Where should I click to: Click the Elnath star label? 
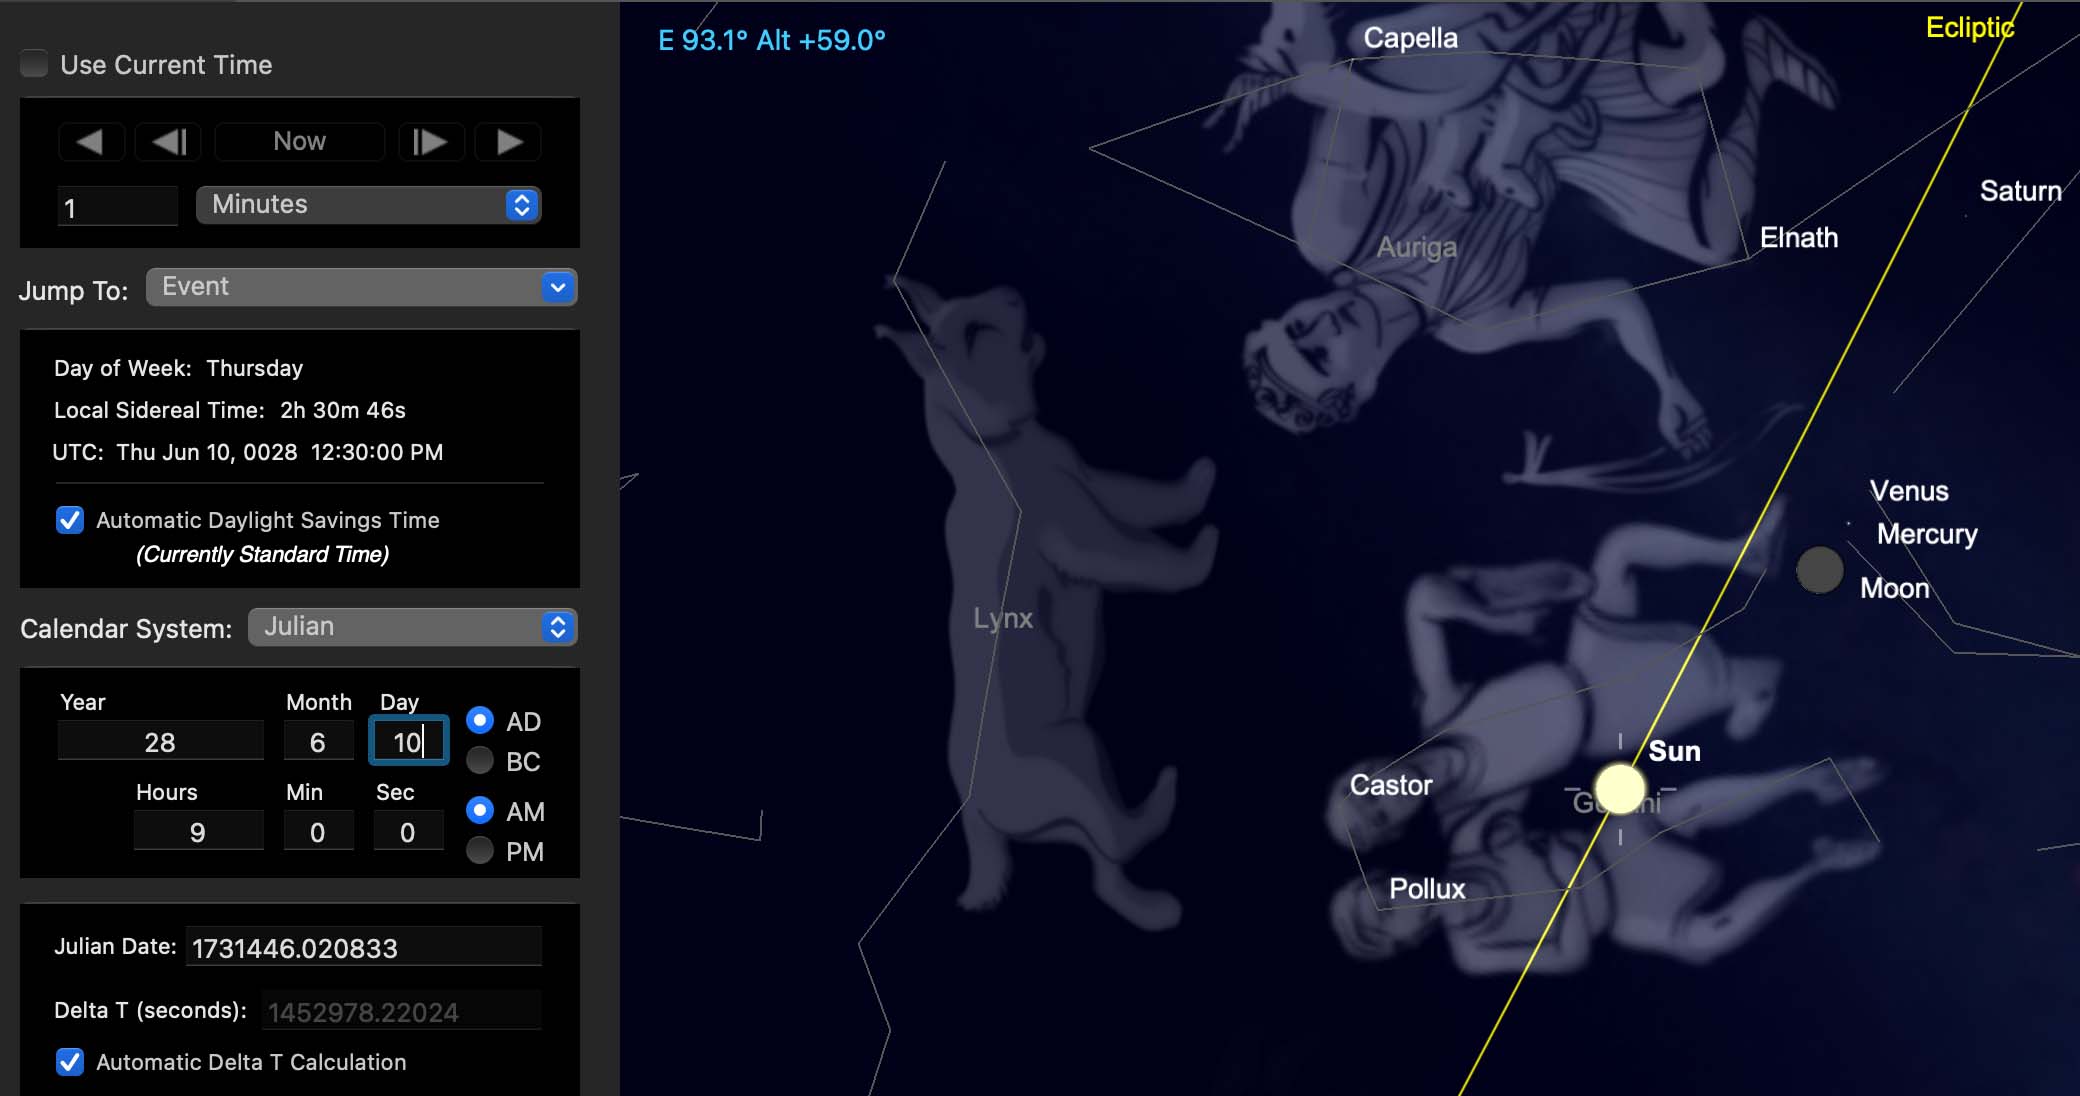1798,237
